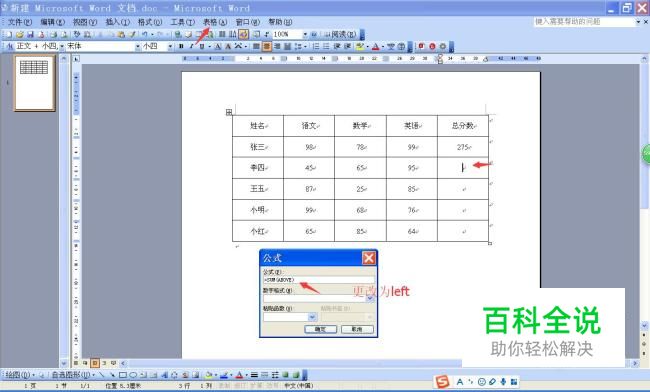
Task: Open the font size 小四 dropdown
Action: (x=170, y=46)
